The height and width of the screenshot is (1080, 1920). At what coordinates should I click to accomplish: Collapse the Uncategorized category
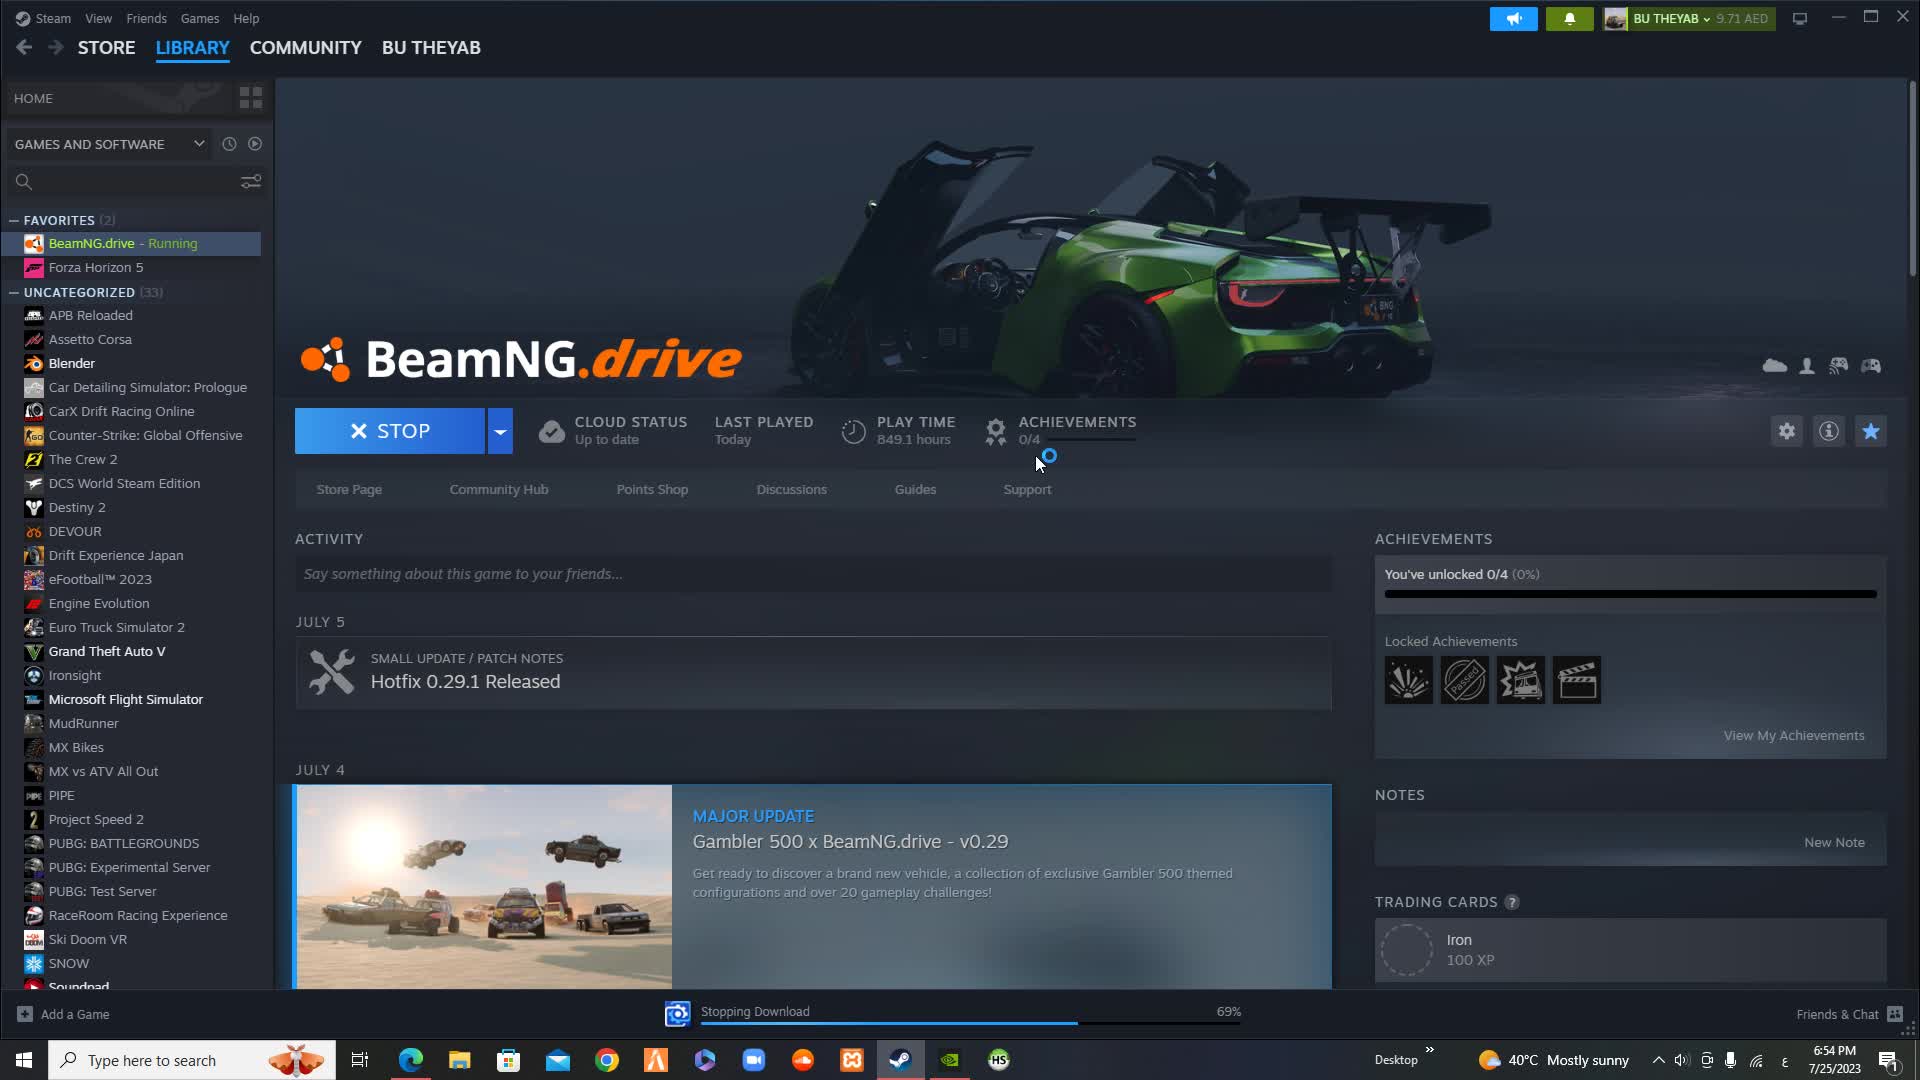14,292
